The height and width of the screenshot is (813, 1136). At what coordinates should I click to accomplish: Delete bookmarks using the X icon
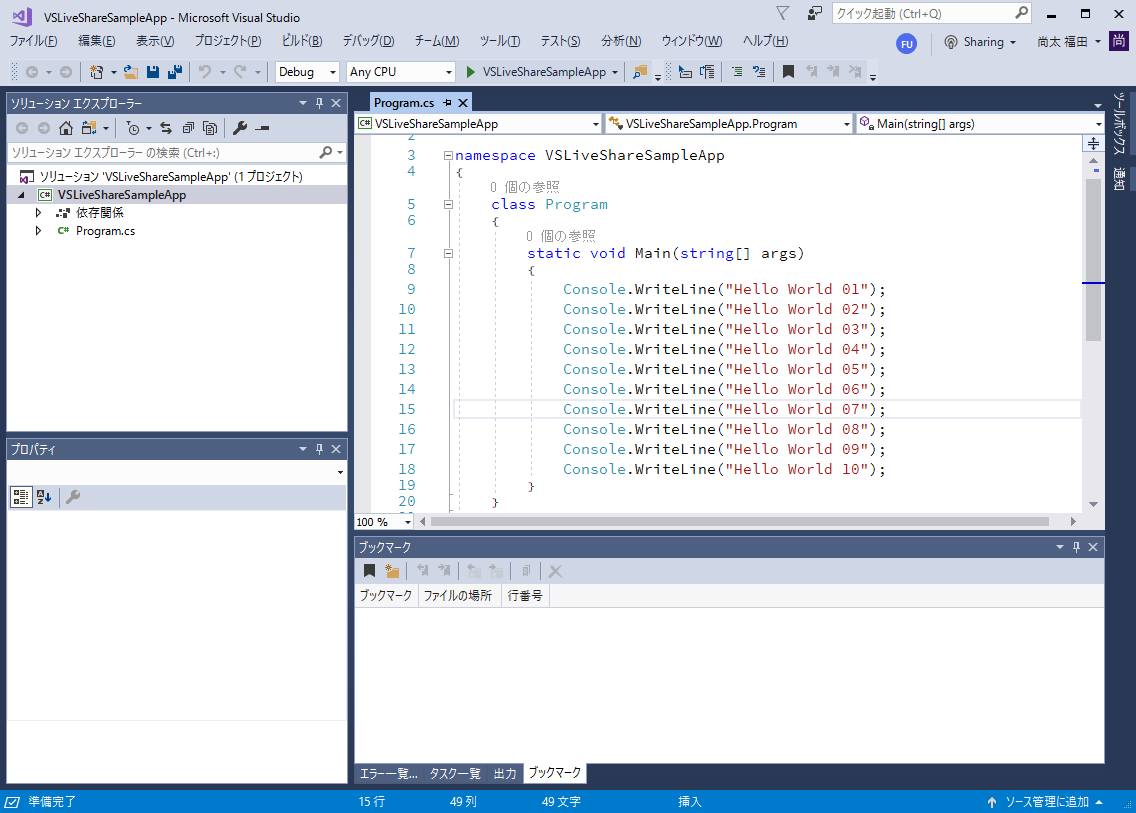pyautogui.click(x=554, y=570)
